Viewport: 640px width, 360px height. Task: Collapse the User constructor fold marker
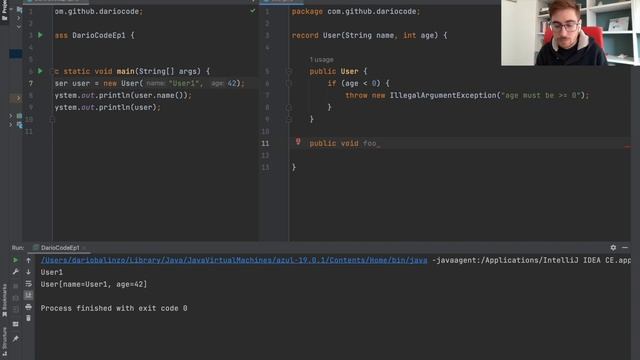[x=289, y=71]
